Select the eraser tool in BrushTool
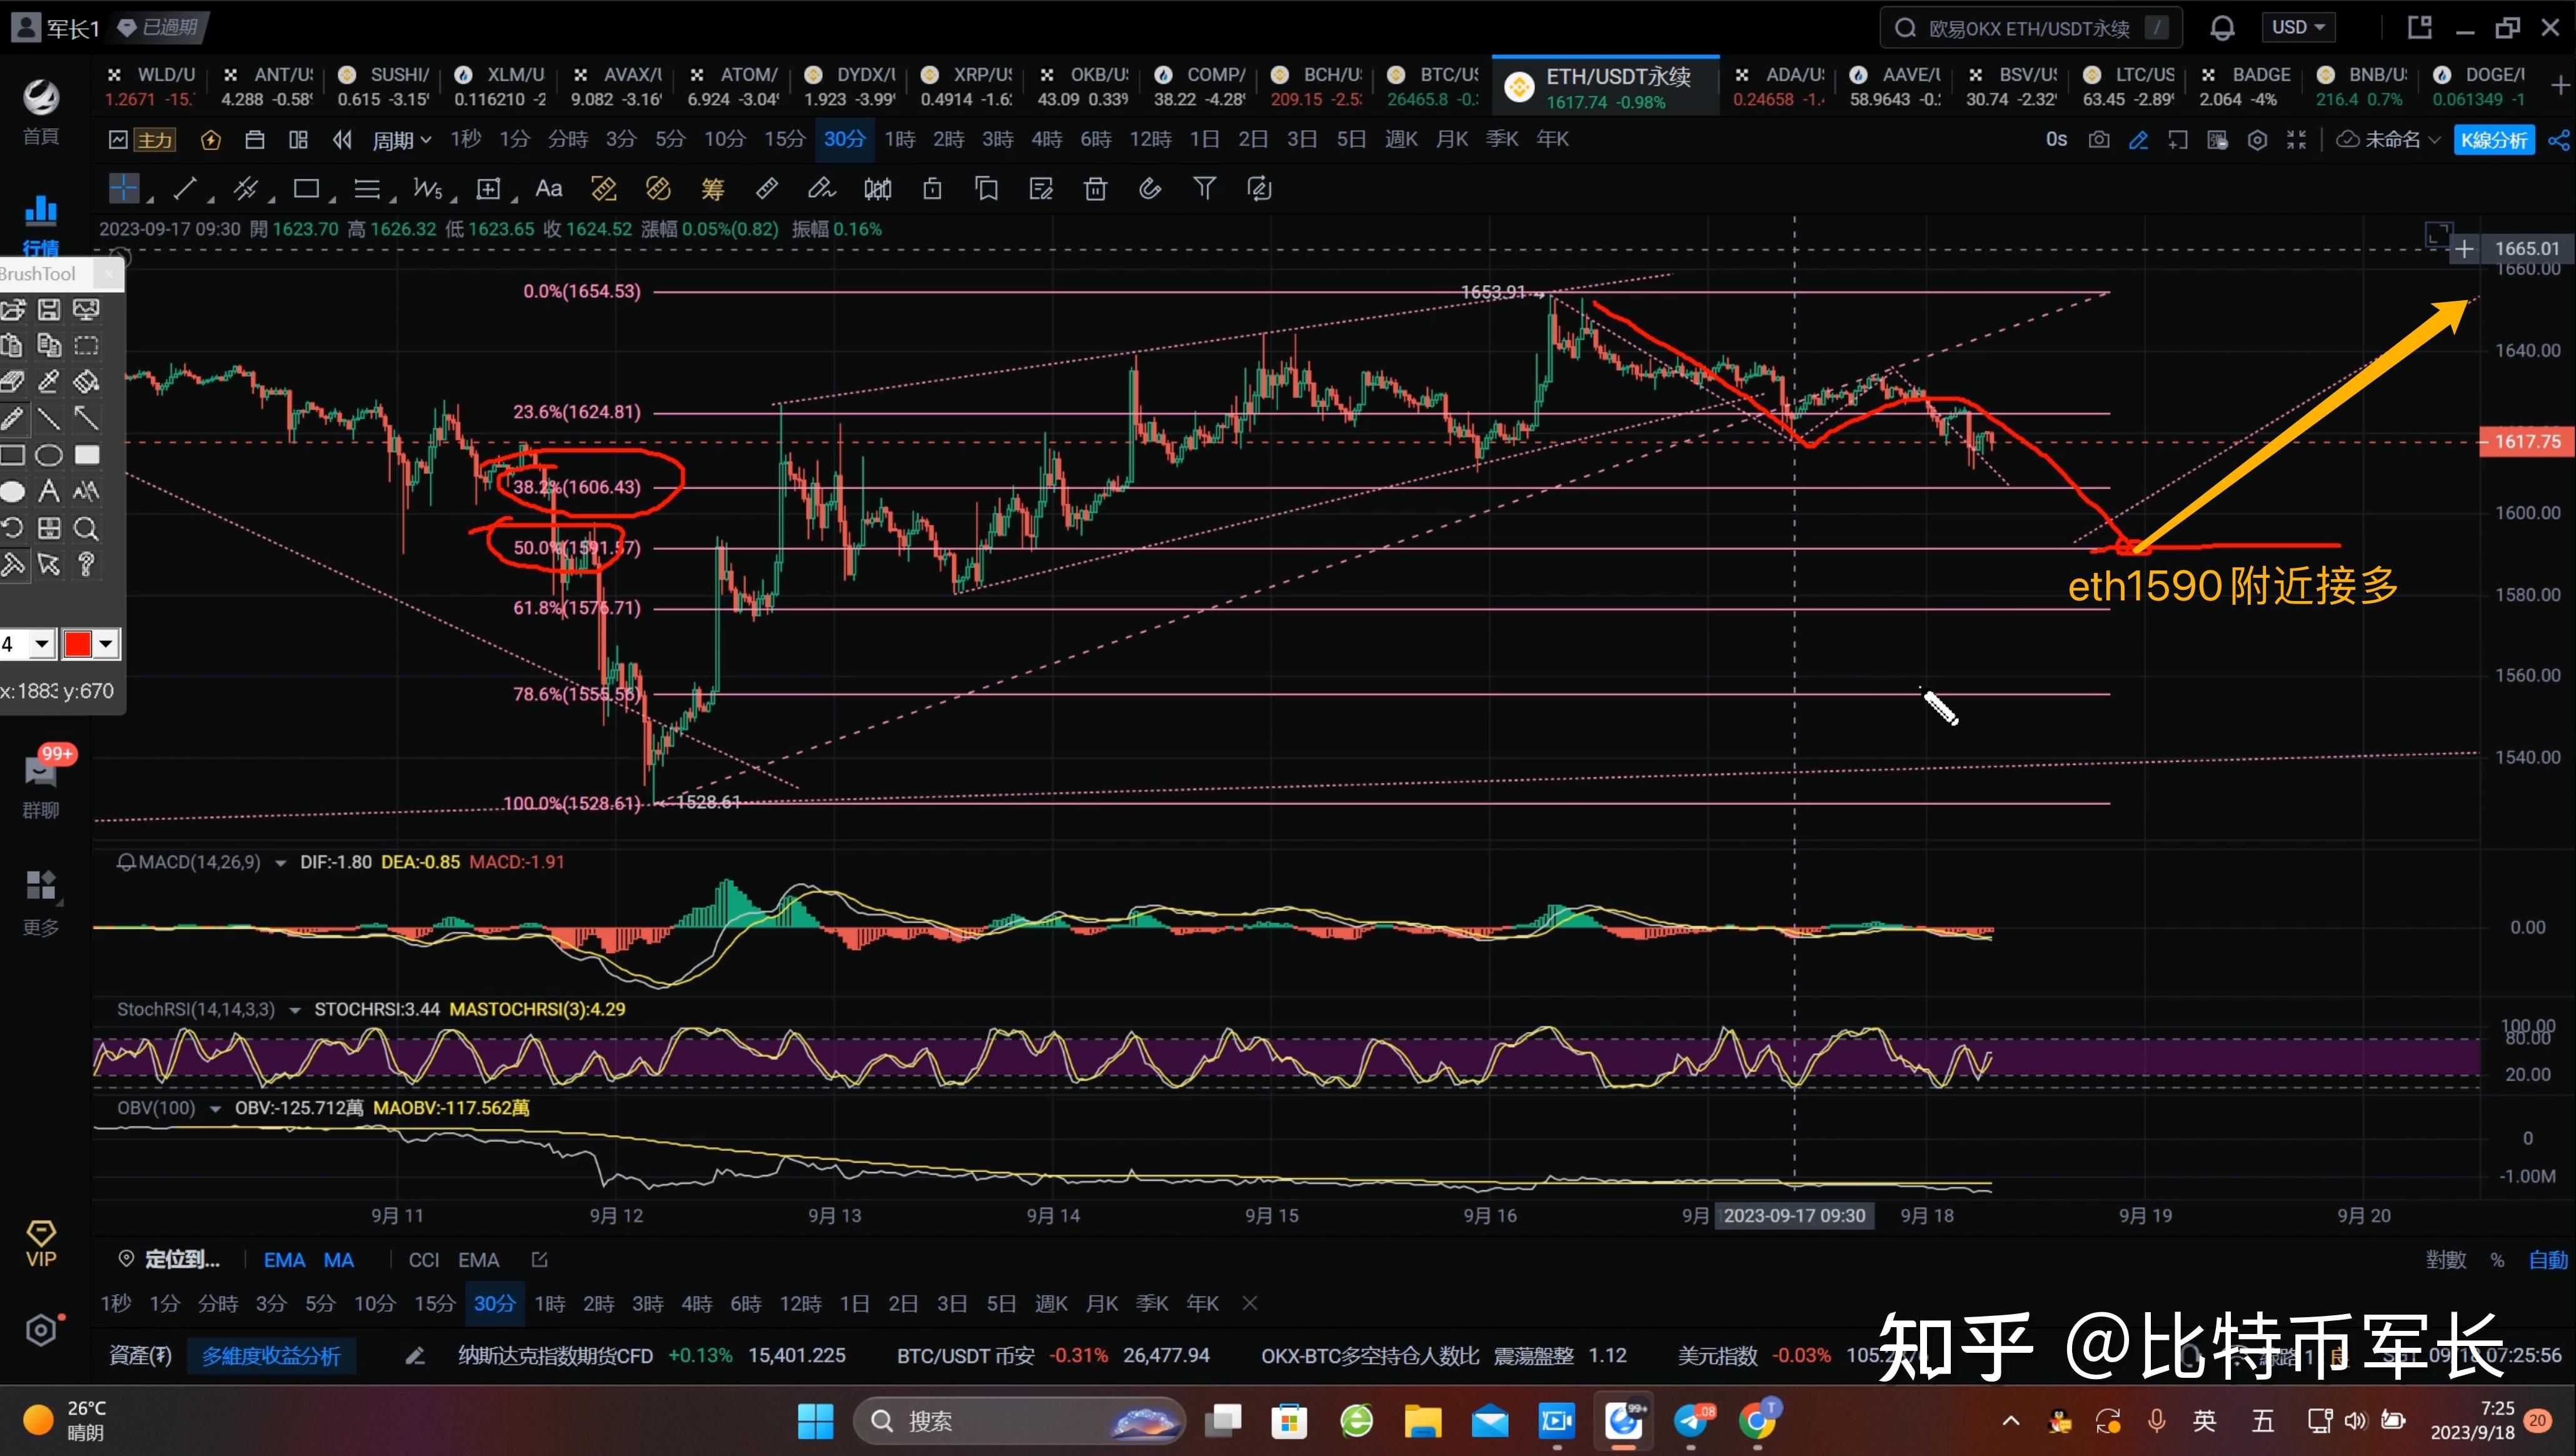 point(12,381)
